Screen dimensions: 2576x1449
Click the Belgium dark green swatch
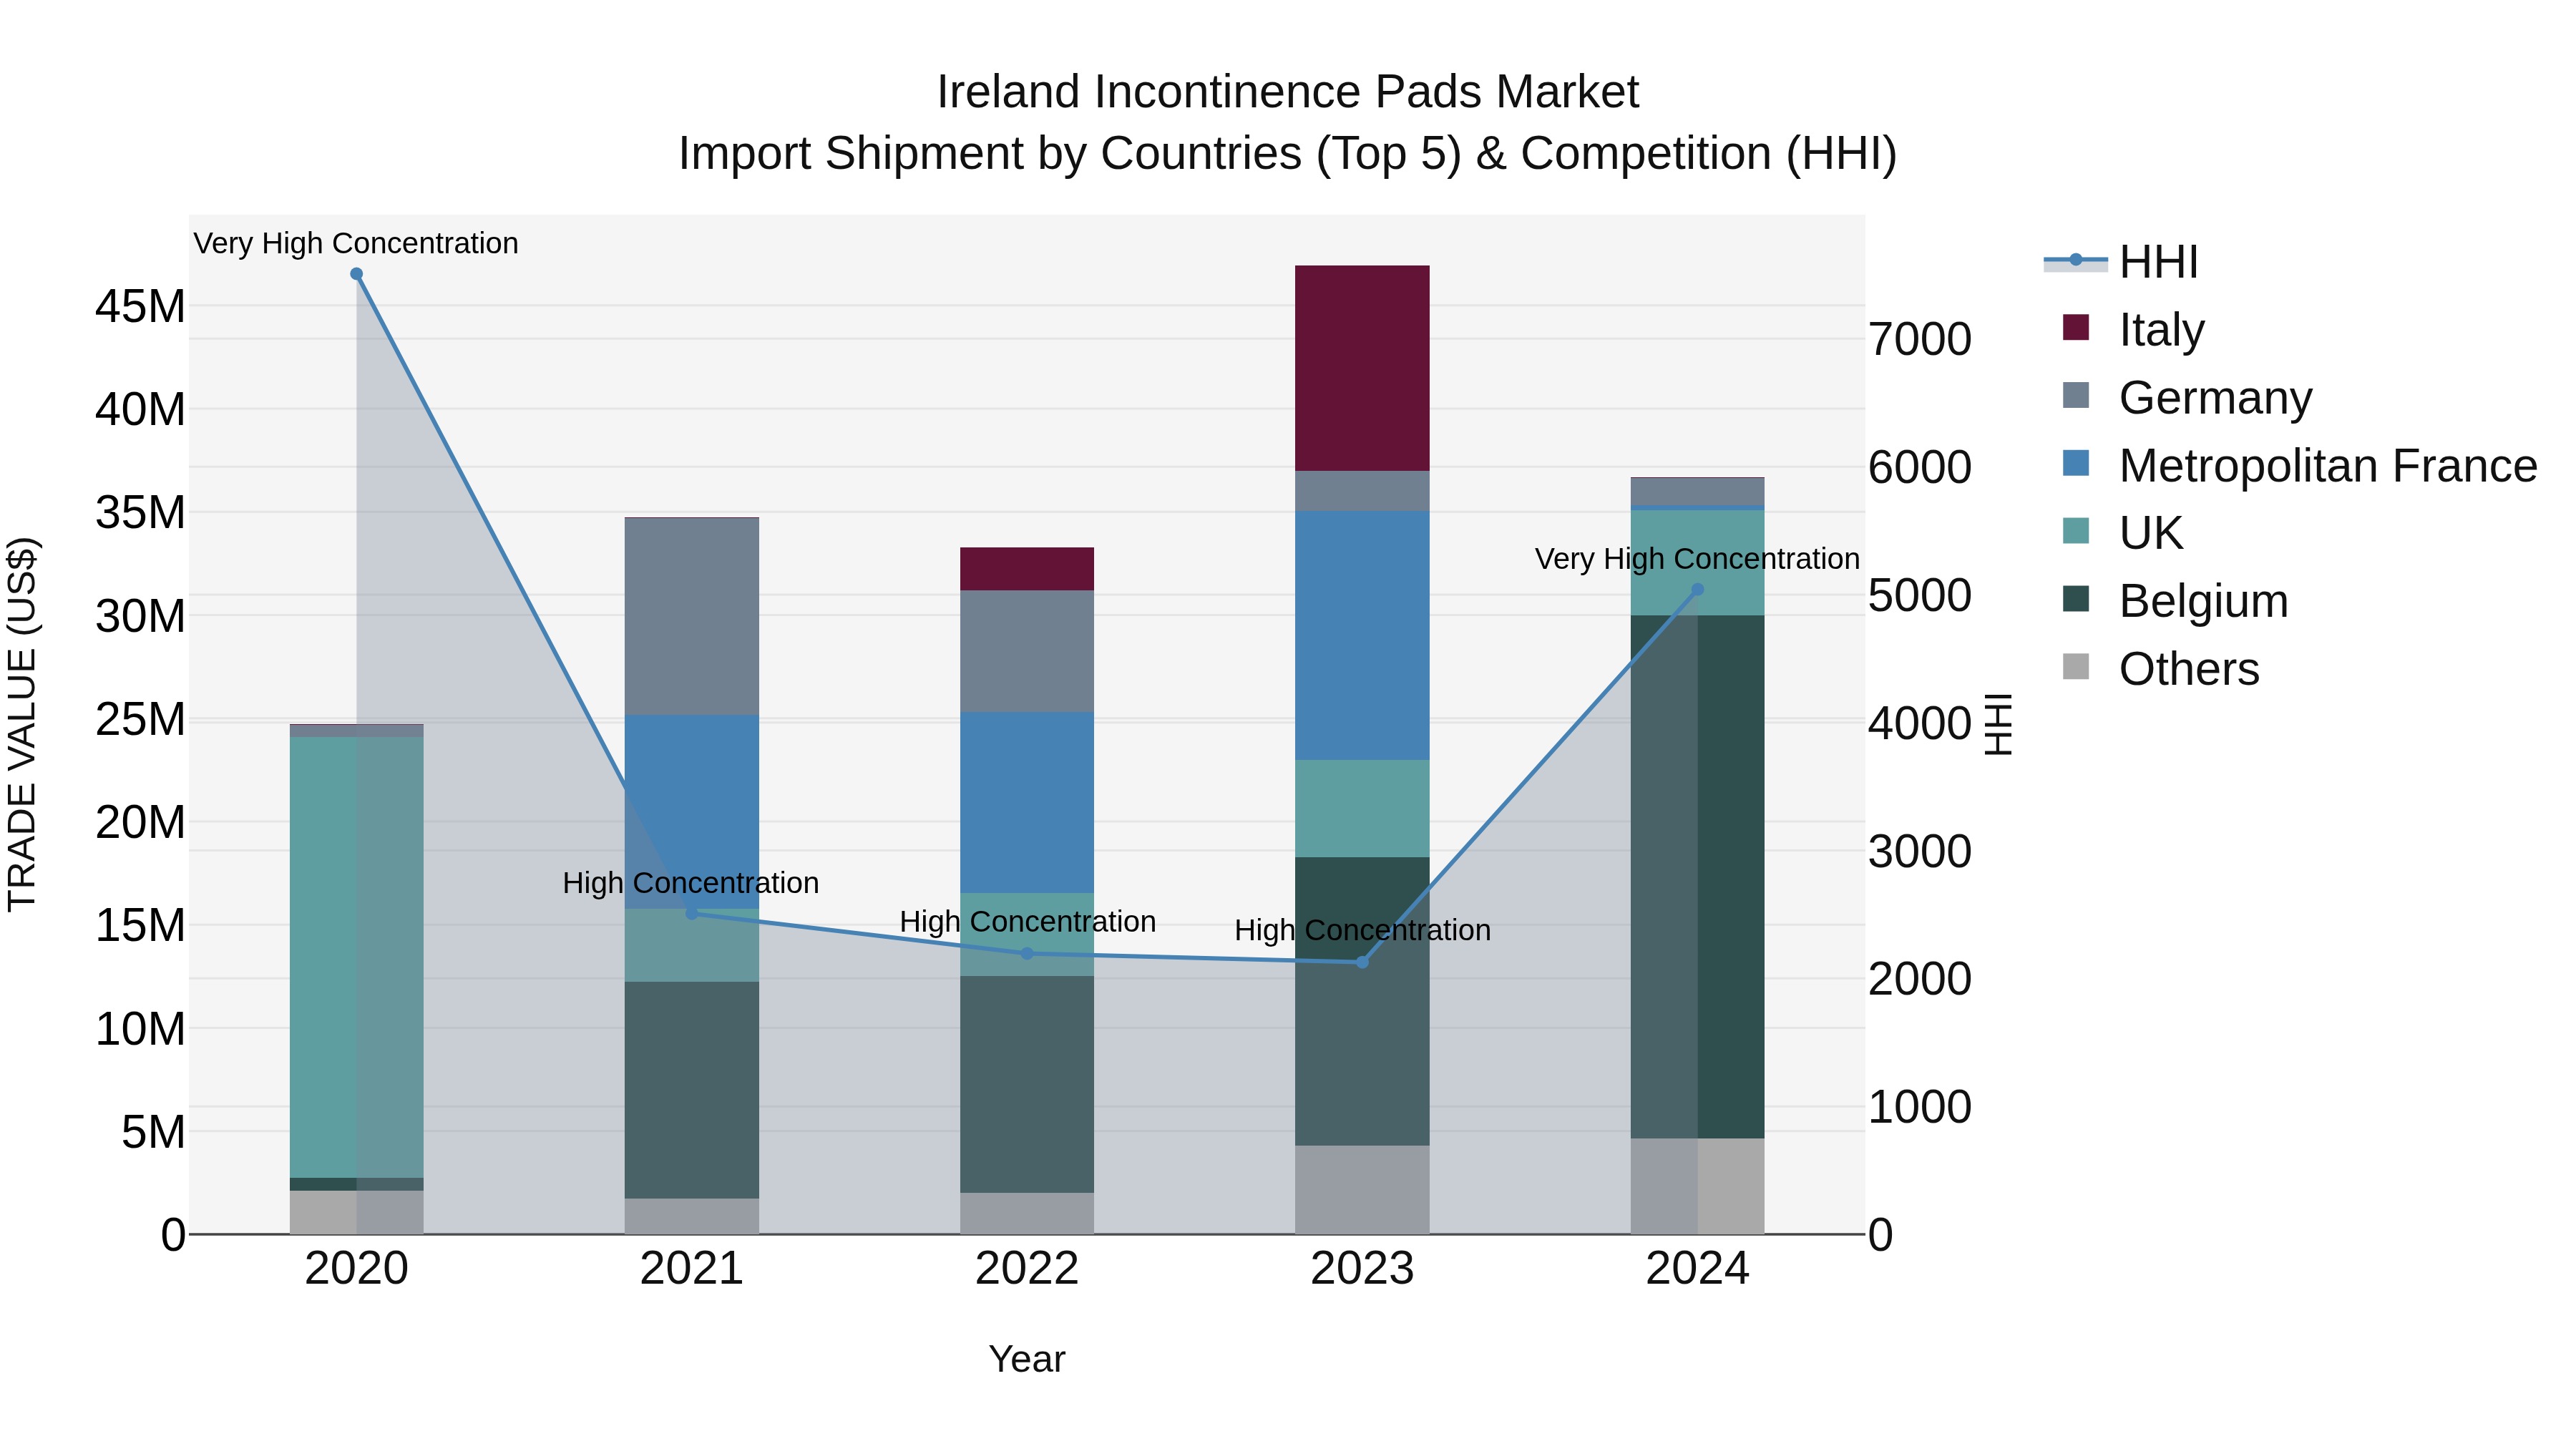click(2076, 599)
